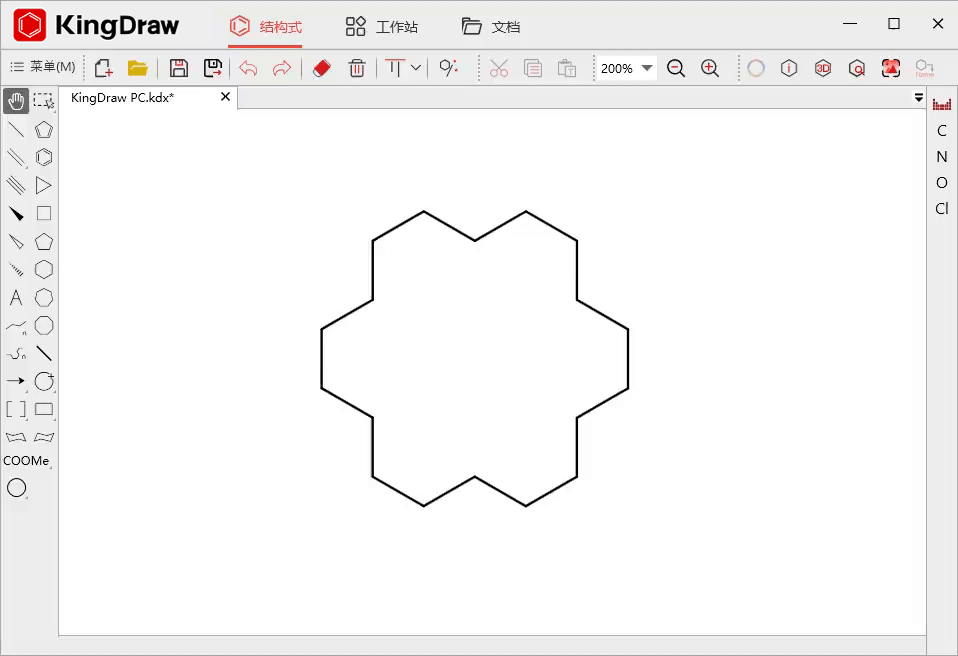This screenshot has height=656, width=958.
Task: Select the brackets tool
Action: [x=16, y=409]
